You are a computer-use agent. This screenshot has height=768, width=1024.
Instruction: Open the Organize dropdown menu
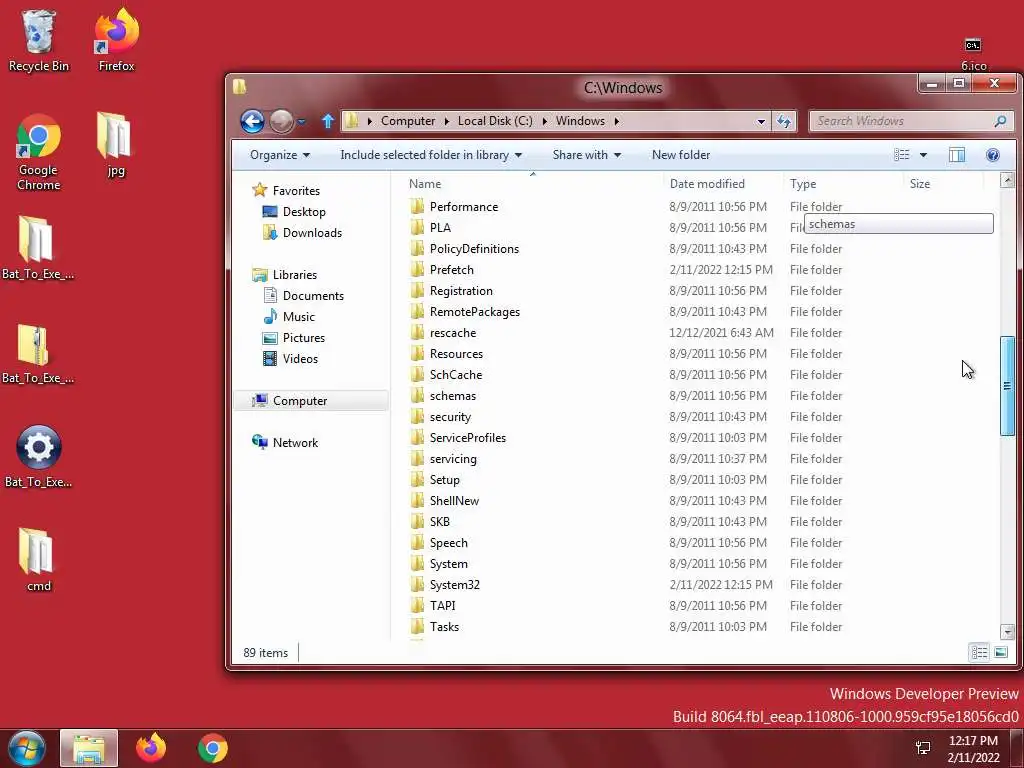point(280,155)
